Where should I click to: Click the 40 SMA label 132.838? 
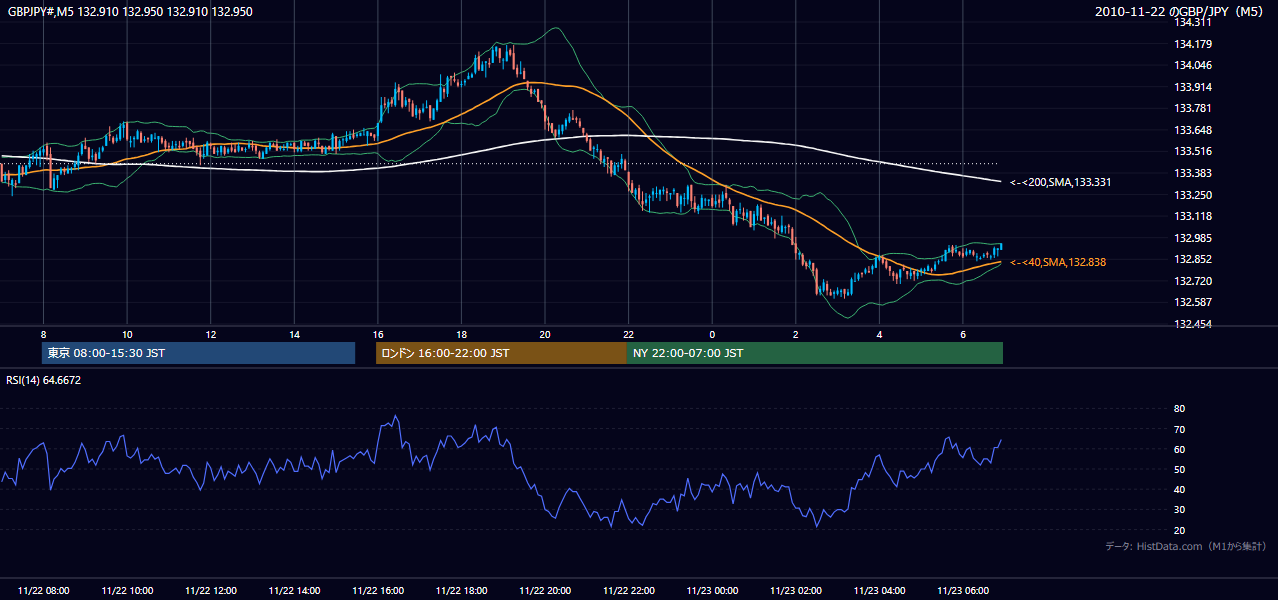coord(1058,262)
